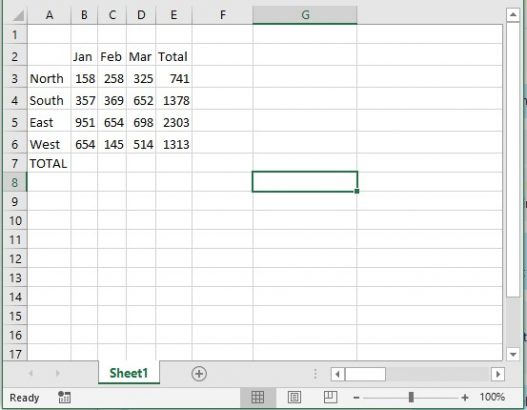Switch to Page Layout view icon
527x410 pixels.
(294, 397)
